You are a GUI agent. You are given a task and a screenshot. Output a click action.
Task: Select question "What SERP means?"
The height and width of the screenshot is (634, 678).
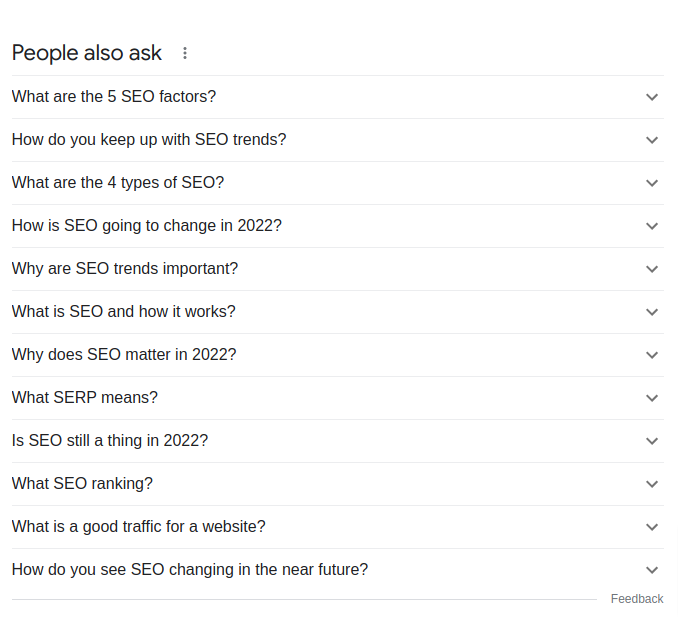point(85,398)
